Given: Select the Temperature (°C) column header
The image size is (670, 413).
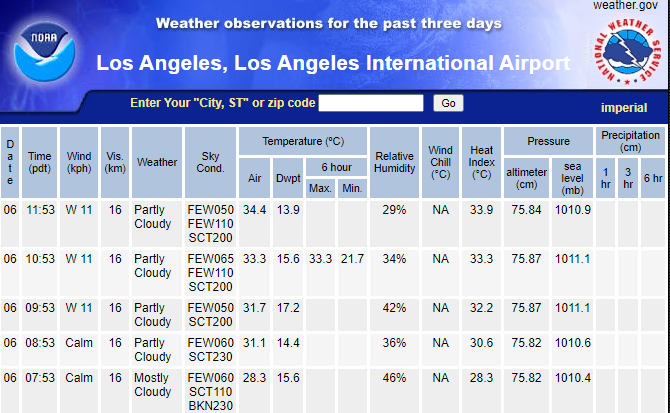Looking at the screenshot, I should click(x=303, y=141).
